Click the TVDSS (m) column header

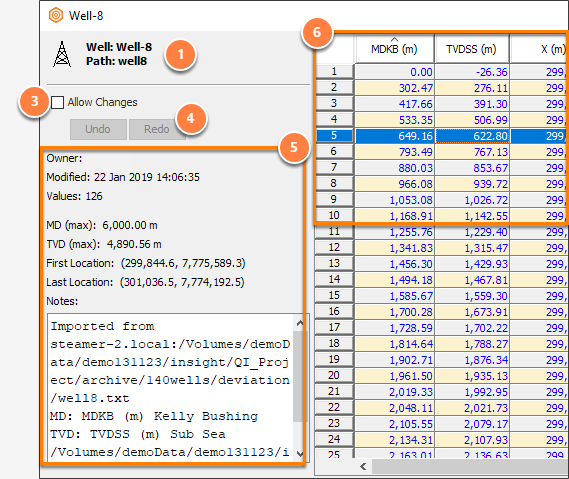471,49
